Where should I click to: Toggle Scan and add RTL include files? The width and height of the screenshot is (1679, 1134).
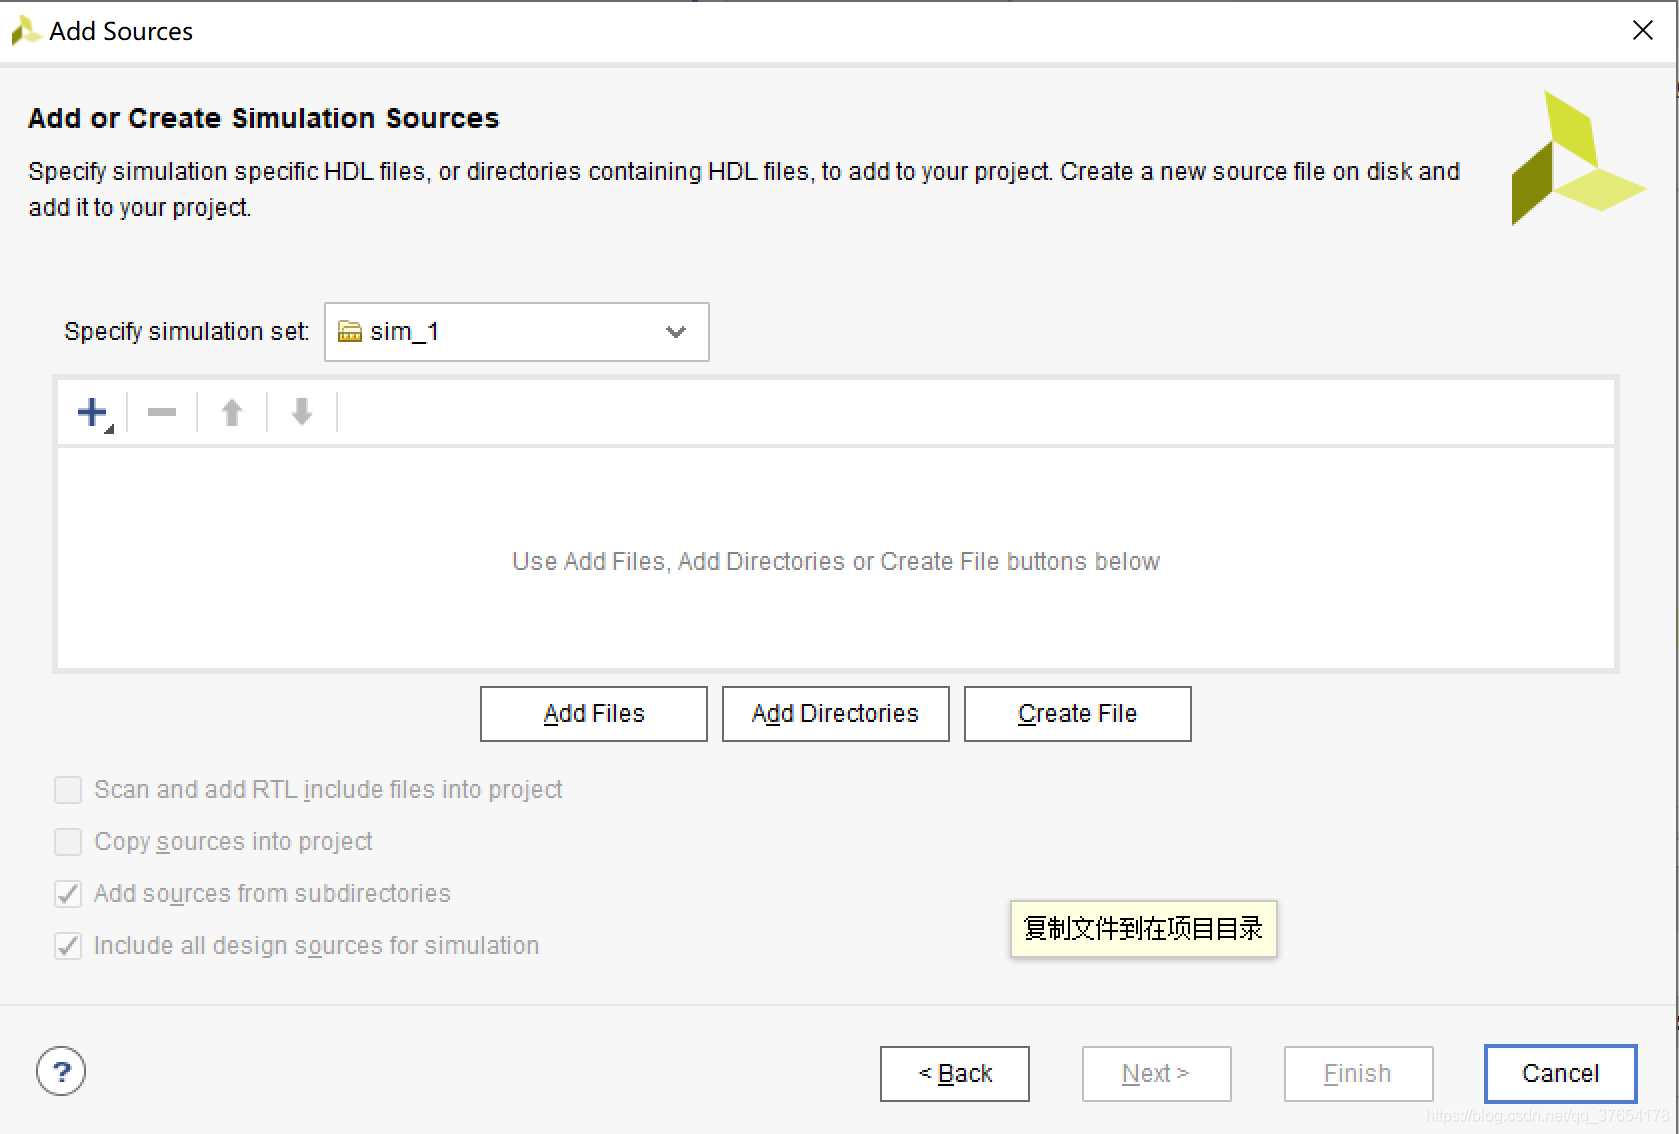pos(68,790)
